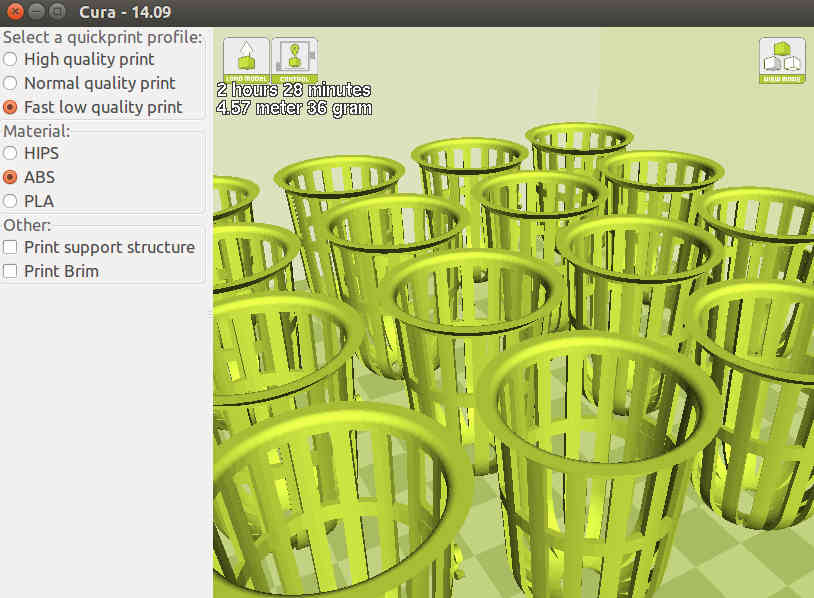The height and width of the screenshot is (598, 814).
Task: Maximize the Cura window
Action: pyautogui.click(x=58, y=11)
